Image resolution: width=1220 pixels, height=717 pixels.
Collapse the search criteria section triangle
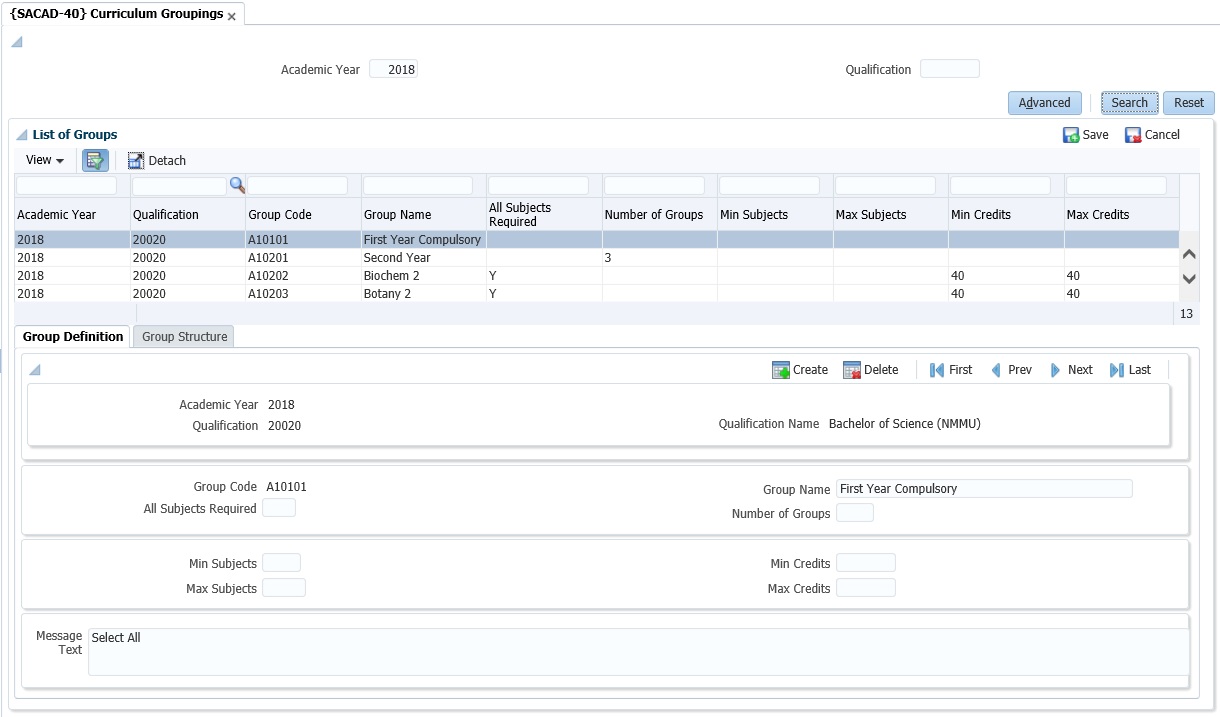(x=16, y=42)
